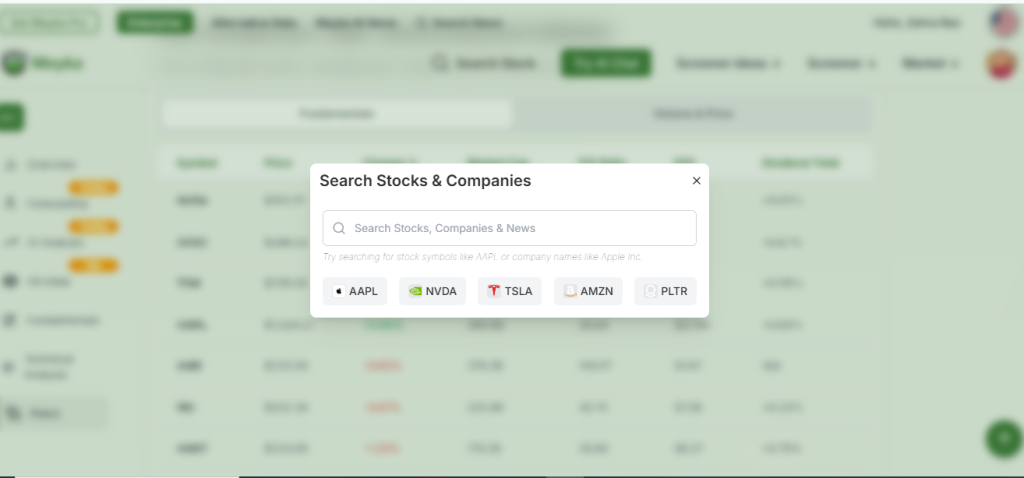This screenshot has width=1024, height=478.
Task: Collapse the sidebar with the green button
Action: coord(11,117)
